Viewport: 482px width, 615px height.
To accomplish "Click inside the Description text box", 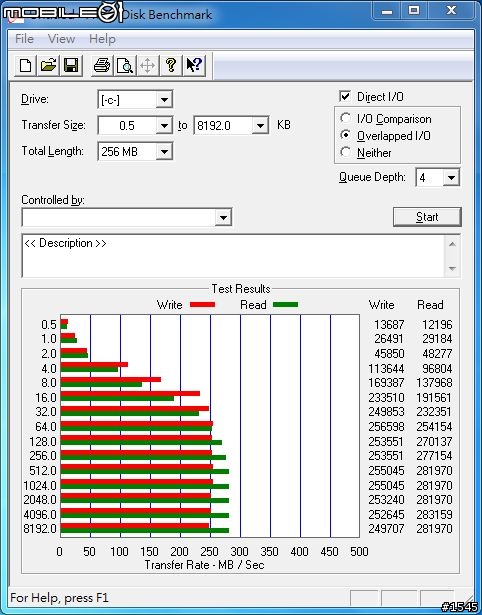I will point(233,256).
